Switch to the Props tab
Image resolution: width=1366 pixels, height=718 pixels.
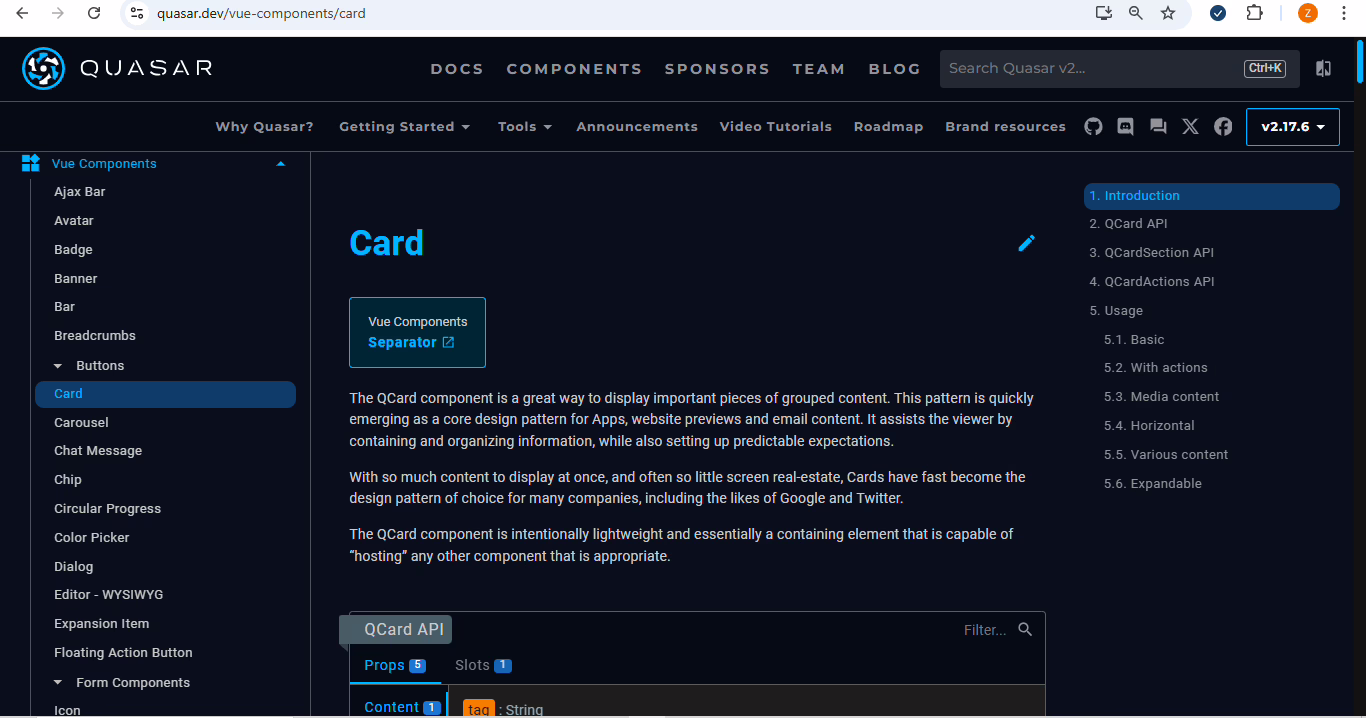(x=395, y=665)
